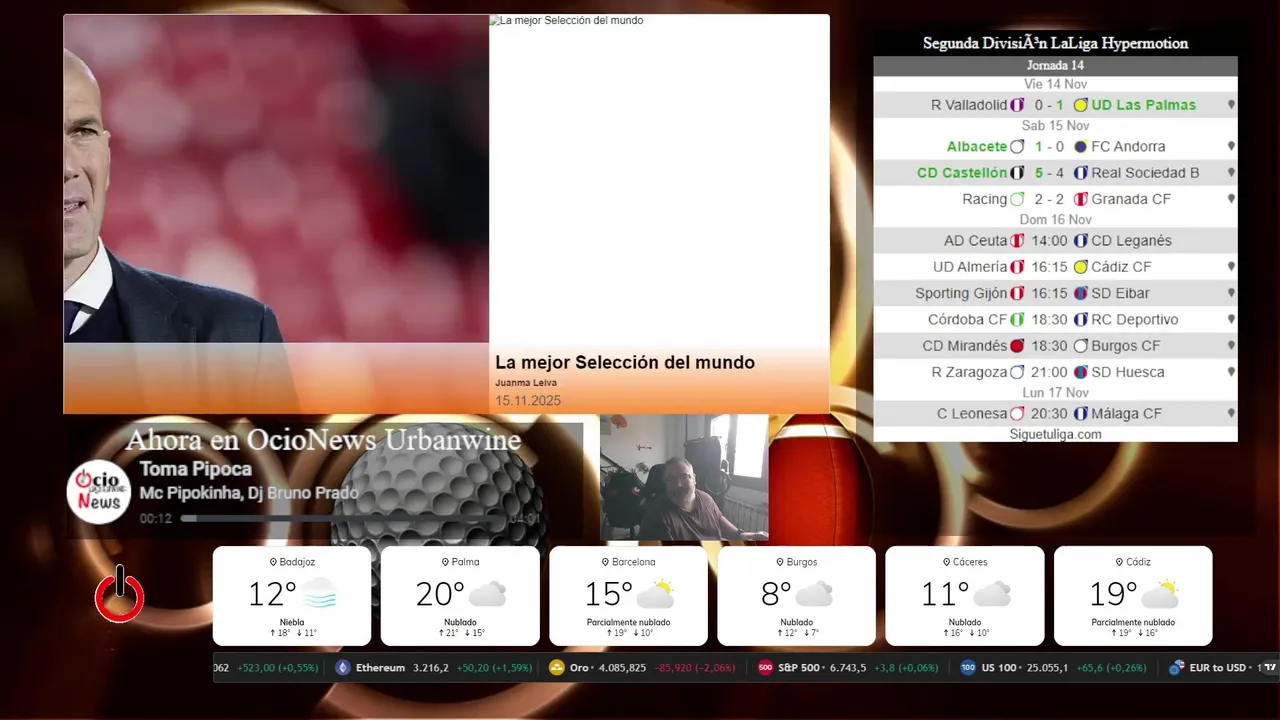Screen dimensions: 1280x720
Task: Open the Burgos weather location label
Action: (797, 562)
